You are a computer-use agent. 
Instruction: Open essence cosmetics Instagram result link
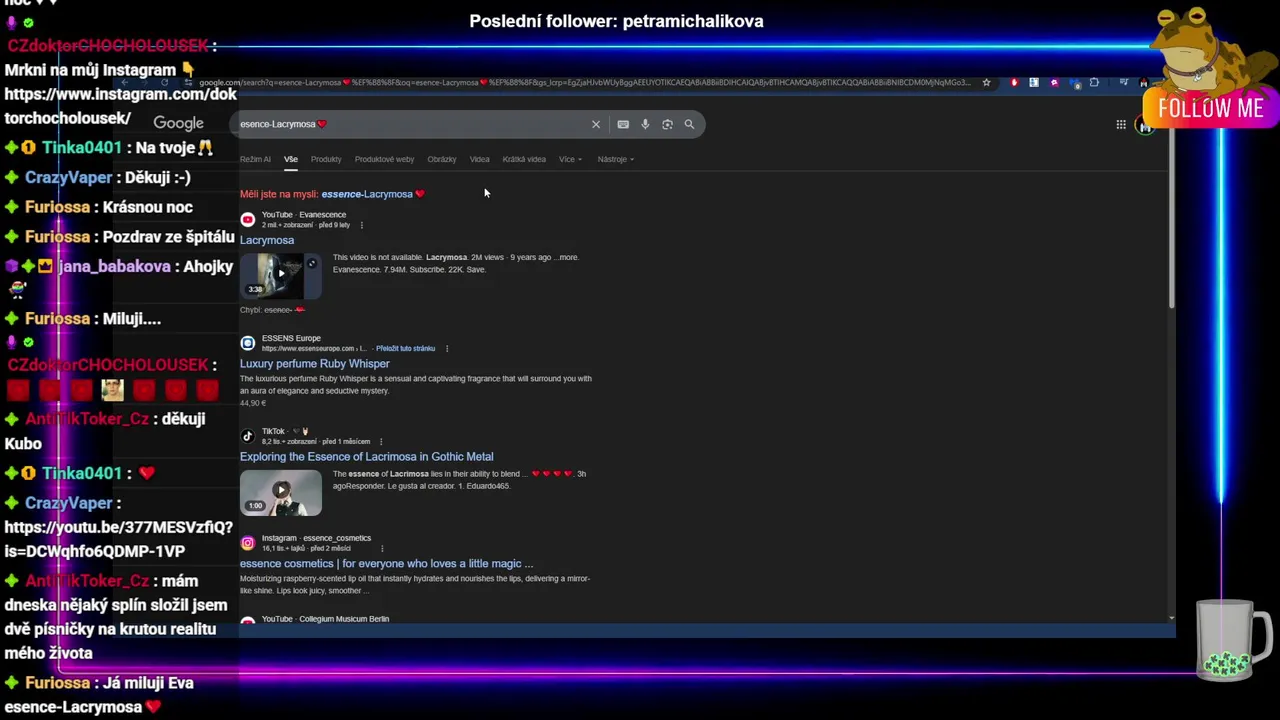[x=386, y=564]
